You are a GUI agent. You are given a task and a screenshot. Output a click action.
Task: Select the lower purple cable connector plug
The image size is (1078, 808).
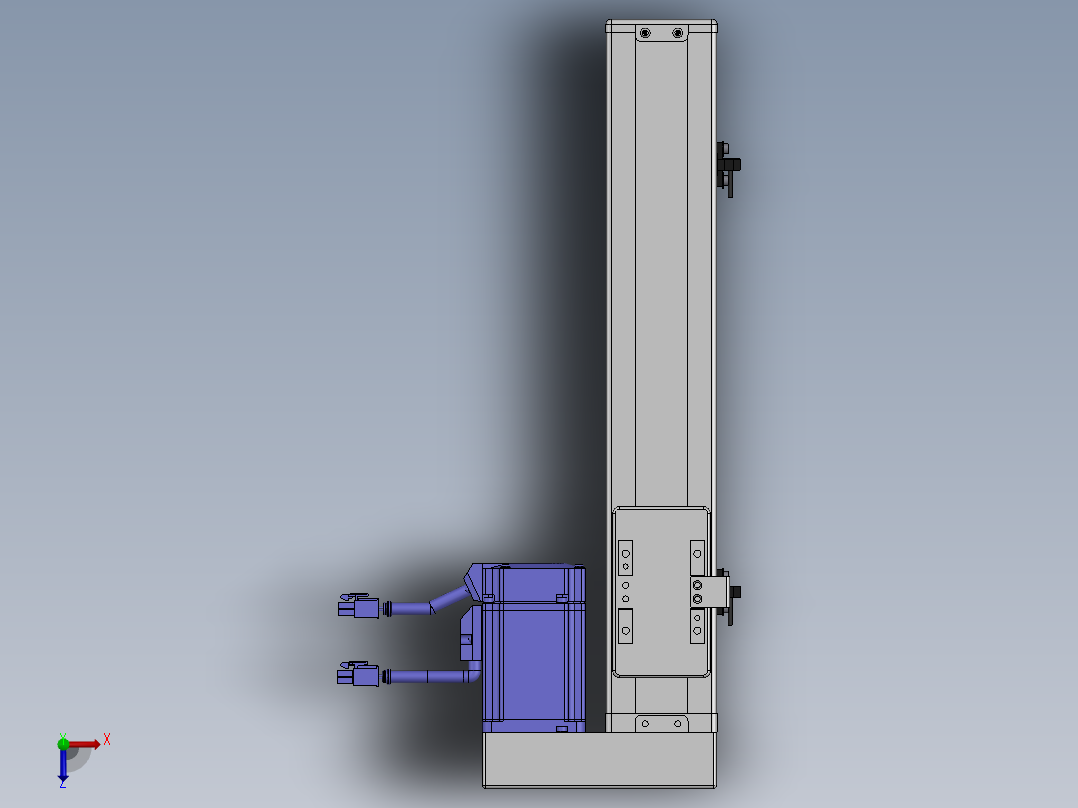click(358, 674)
